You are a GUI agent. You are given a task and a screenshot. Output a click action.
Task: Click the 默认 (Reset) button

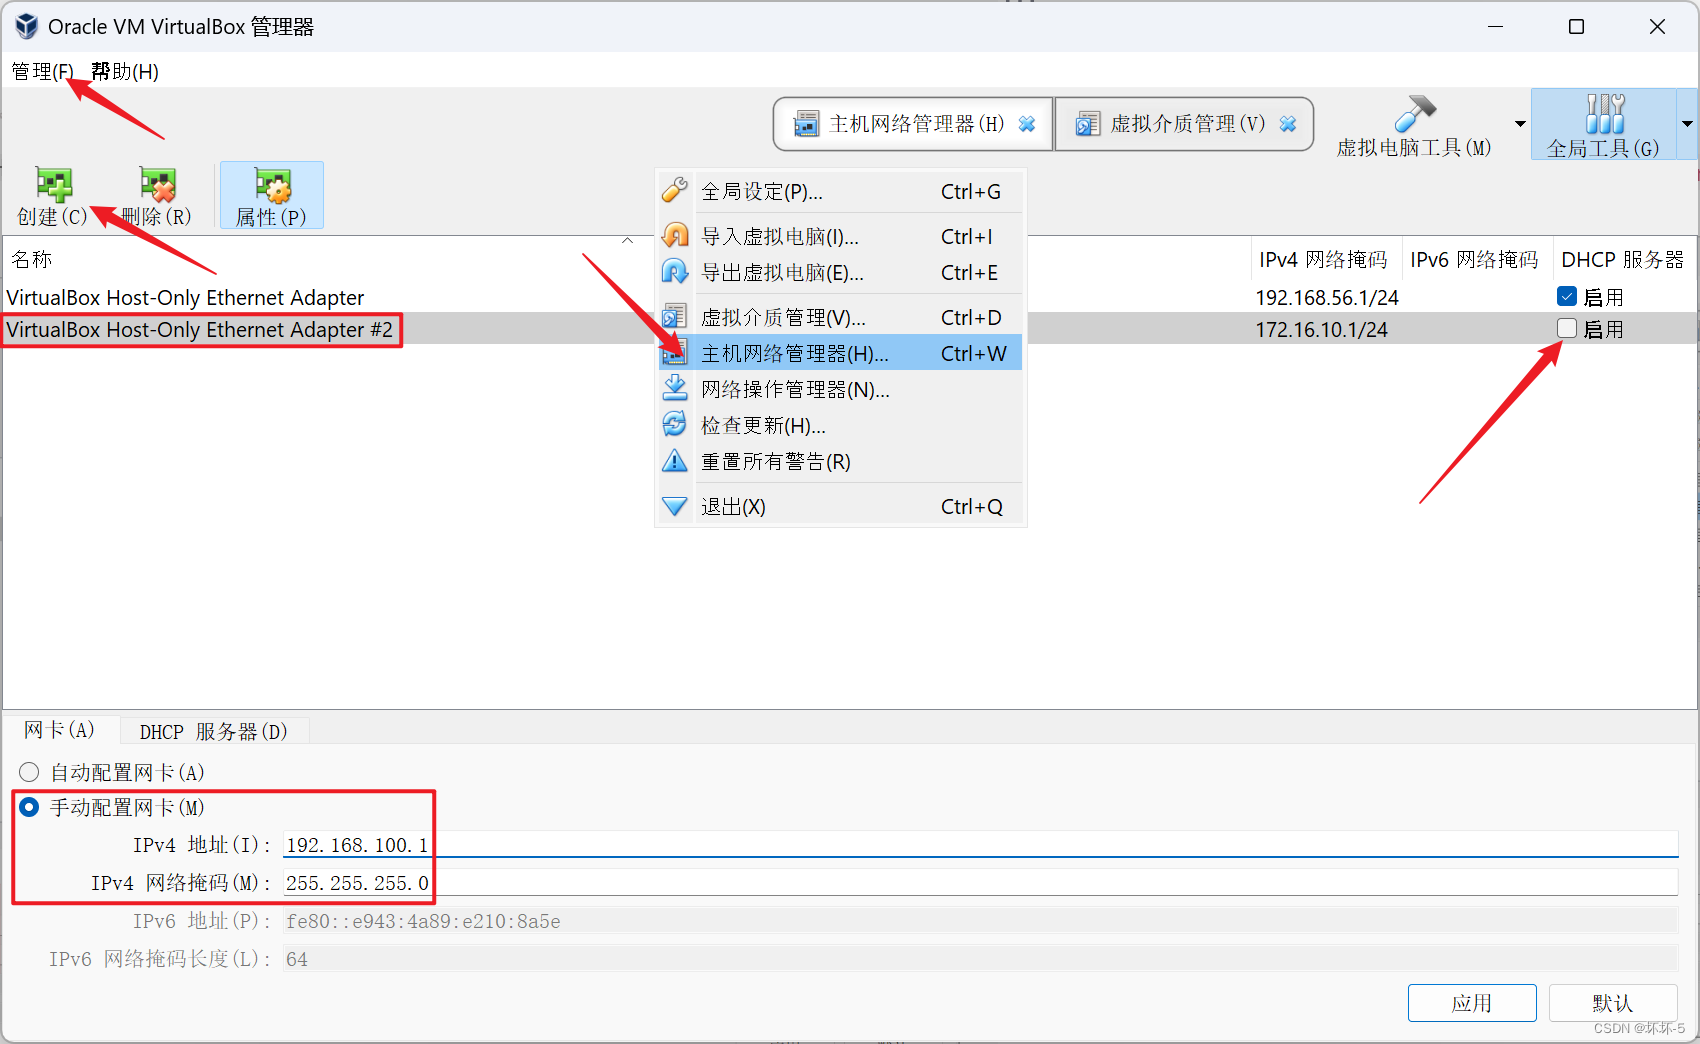pyautogui.click(x=1613, y=1003)
